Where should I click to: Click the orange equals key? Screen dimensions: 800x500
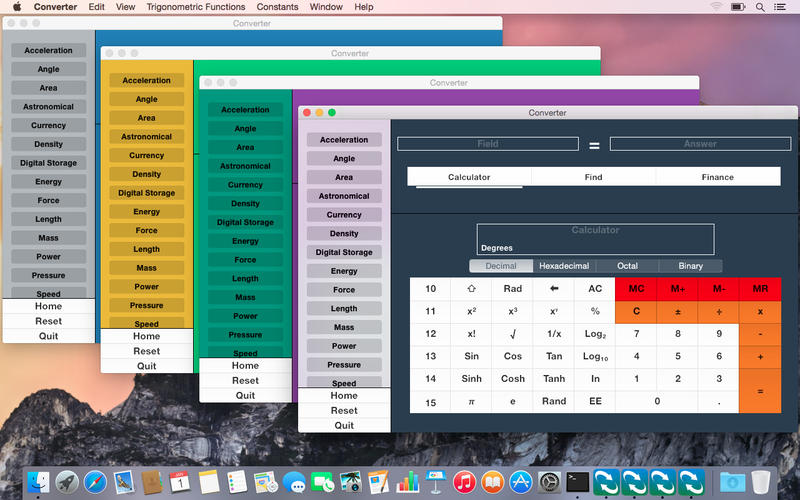(760, 391)
